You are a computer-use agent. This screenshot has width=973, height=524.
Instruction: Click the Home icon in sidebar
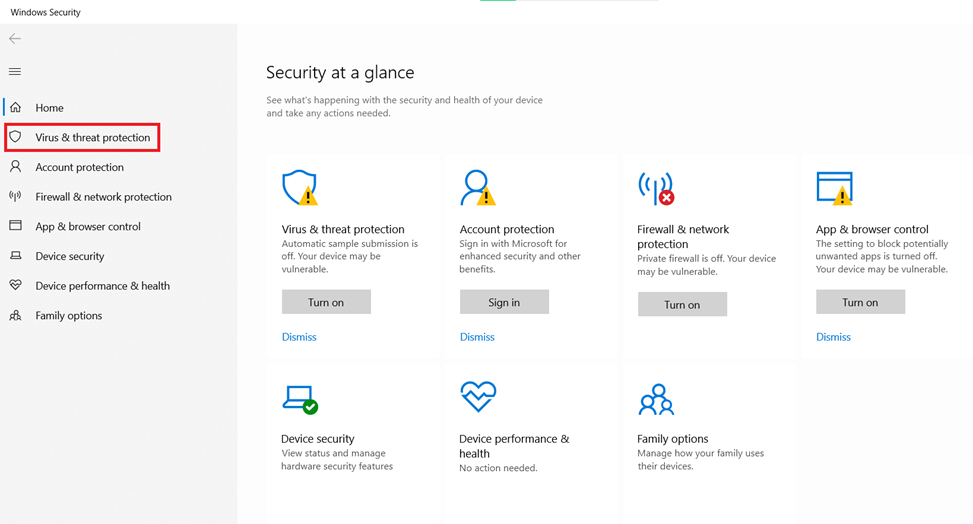tap(15, 107)
